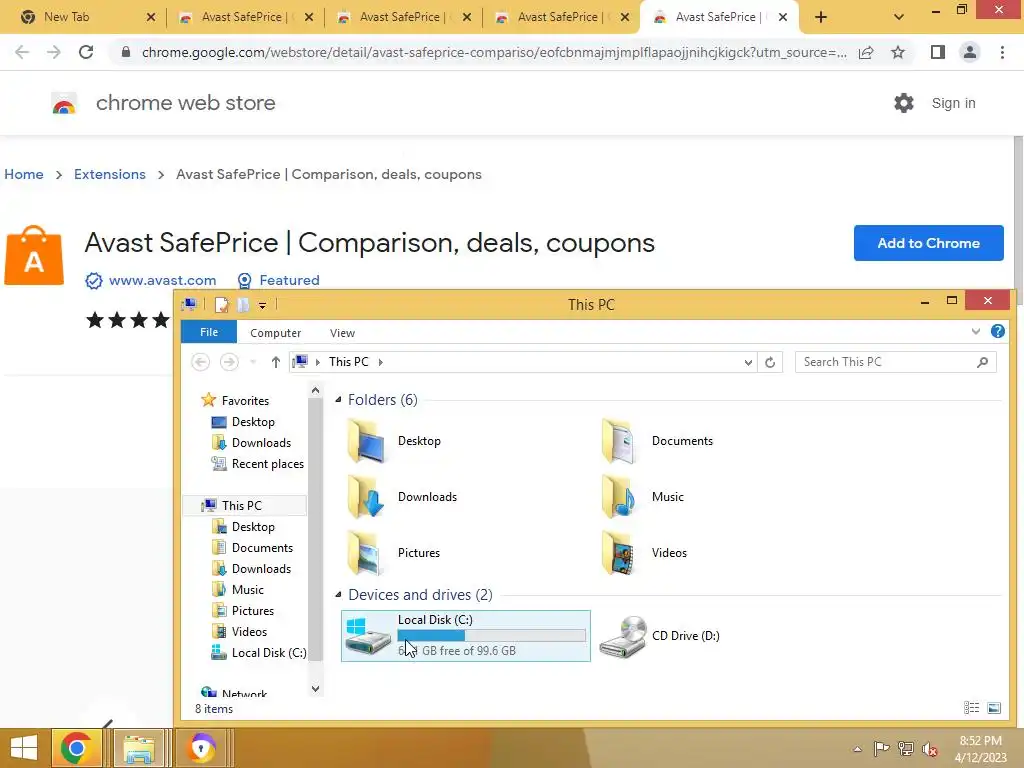
Task: Click Explorer up one level arrow
Action: (276, 362)
